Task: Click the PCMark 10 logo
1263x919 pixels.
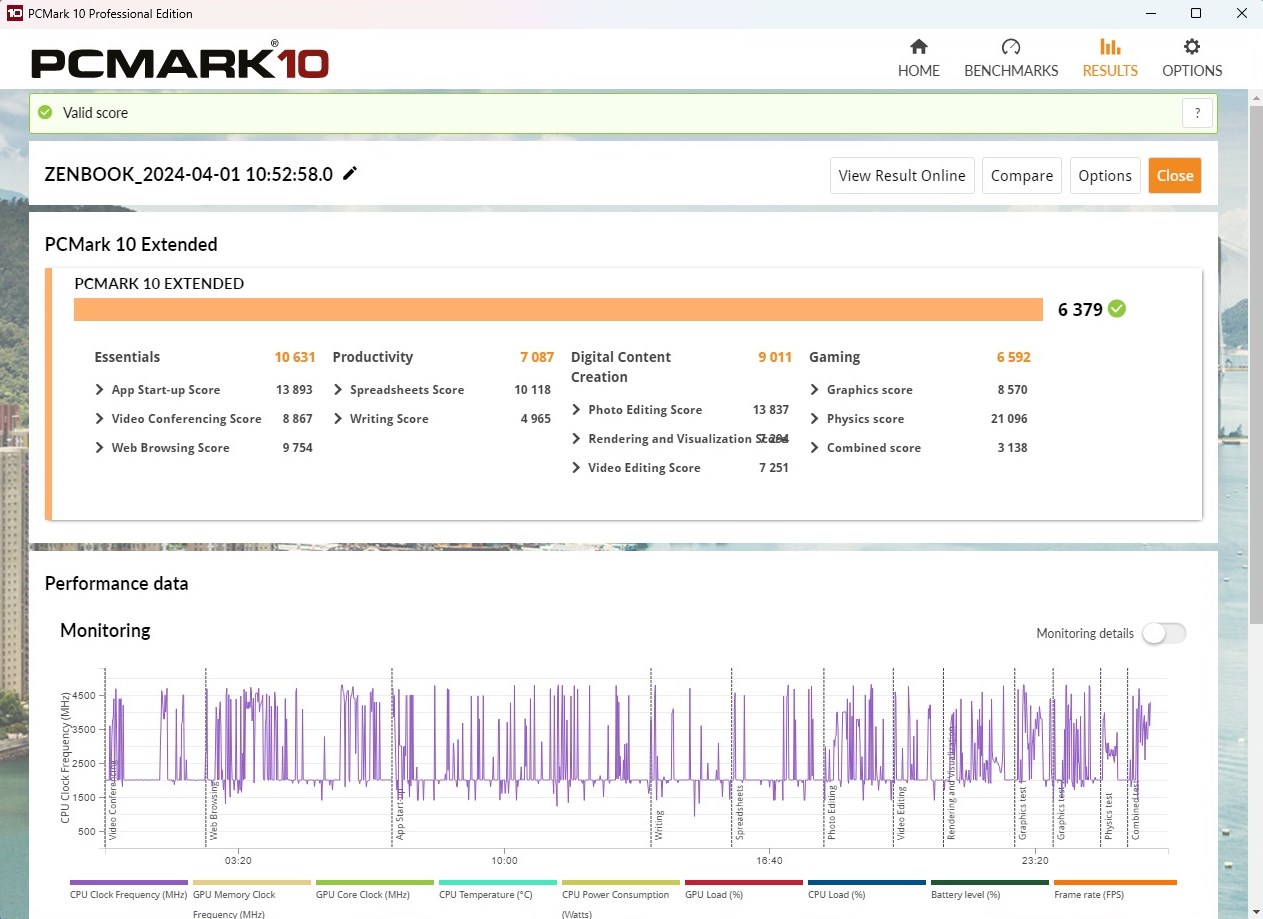Action: [x=180, y=62]
